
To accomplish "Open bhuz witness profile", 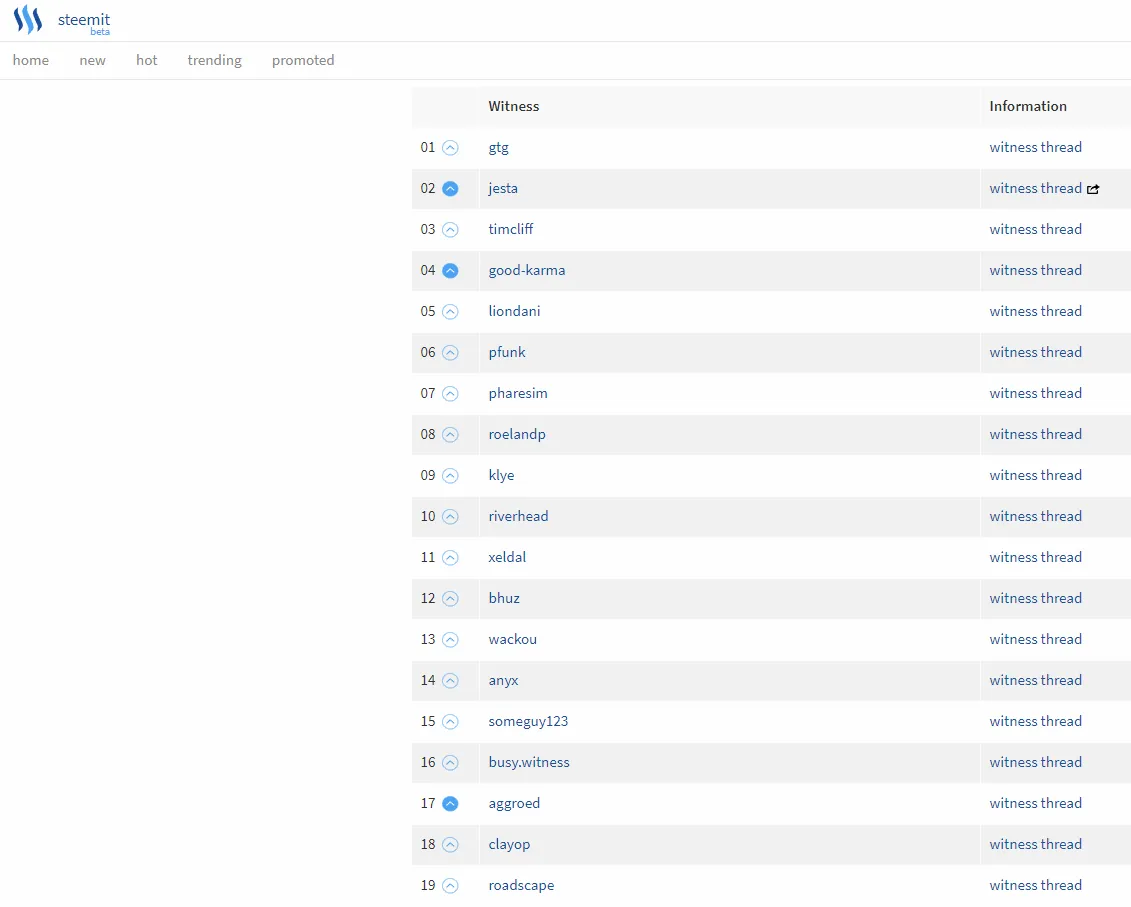I will 504,598.
